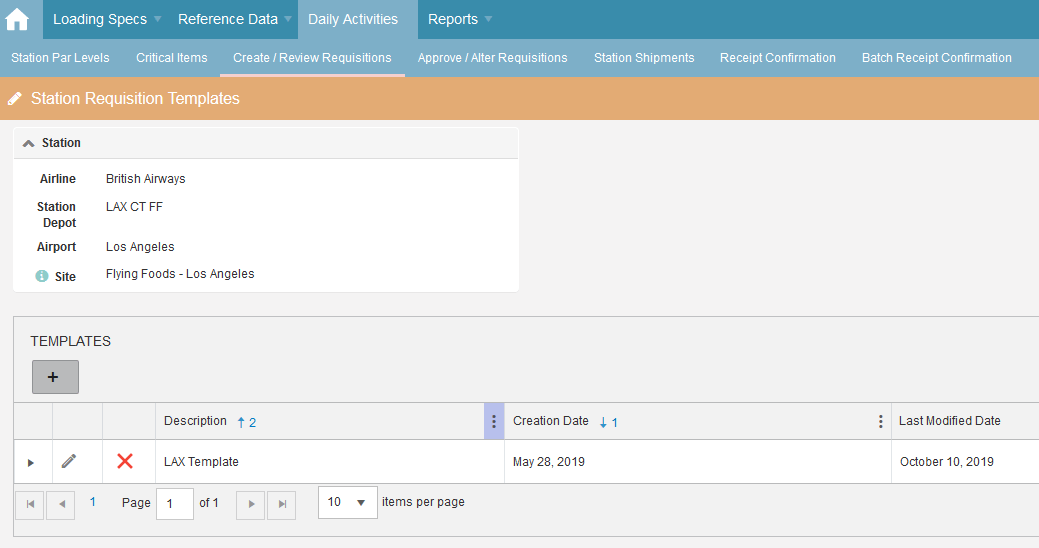Open Batch Receipt Confirmation tab
This screenshot has width=1039, height=548.
936,58
